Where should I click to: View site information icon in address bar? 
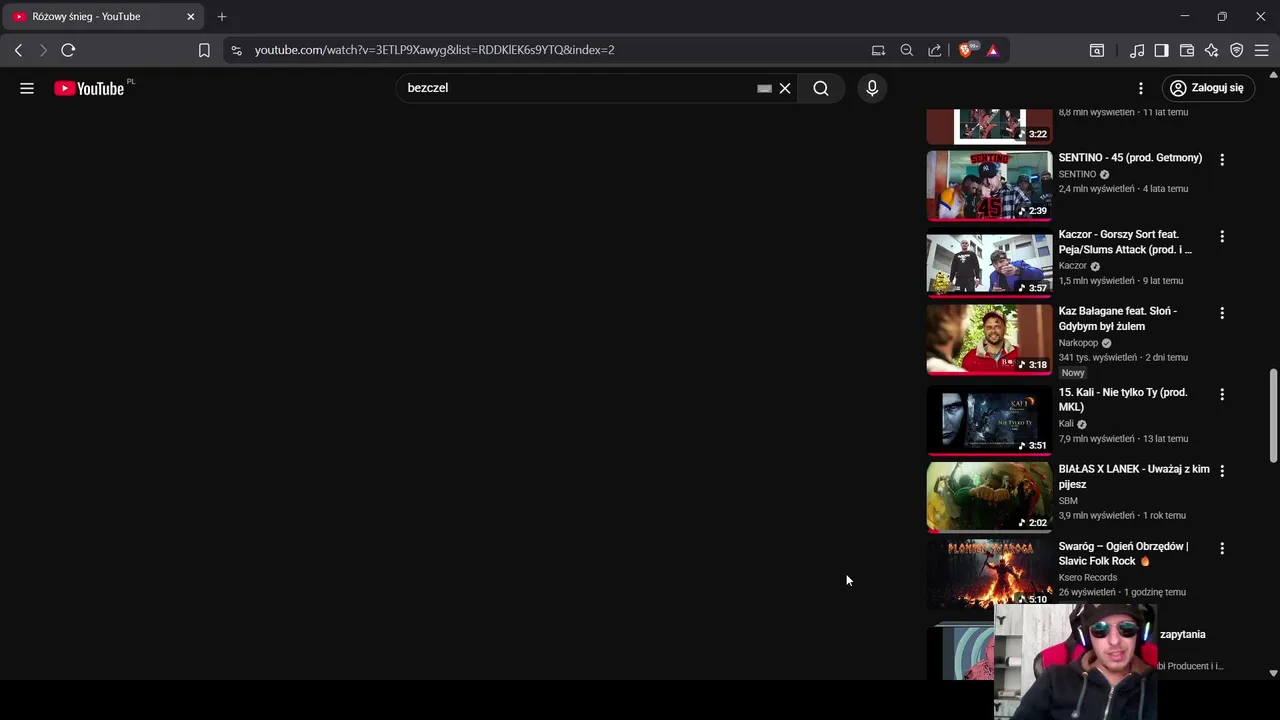pyautogui.click(x=236, y=50)
